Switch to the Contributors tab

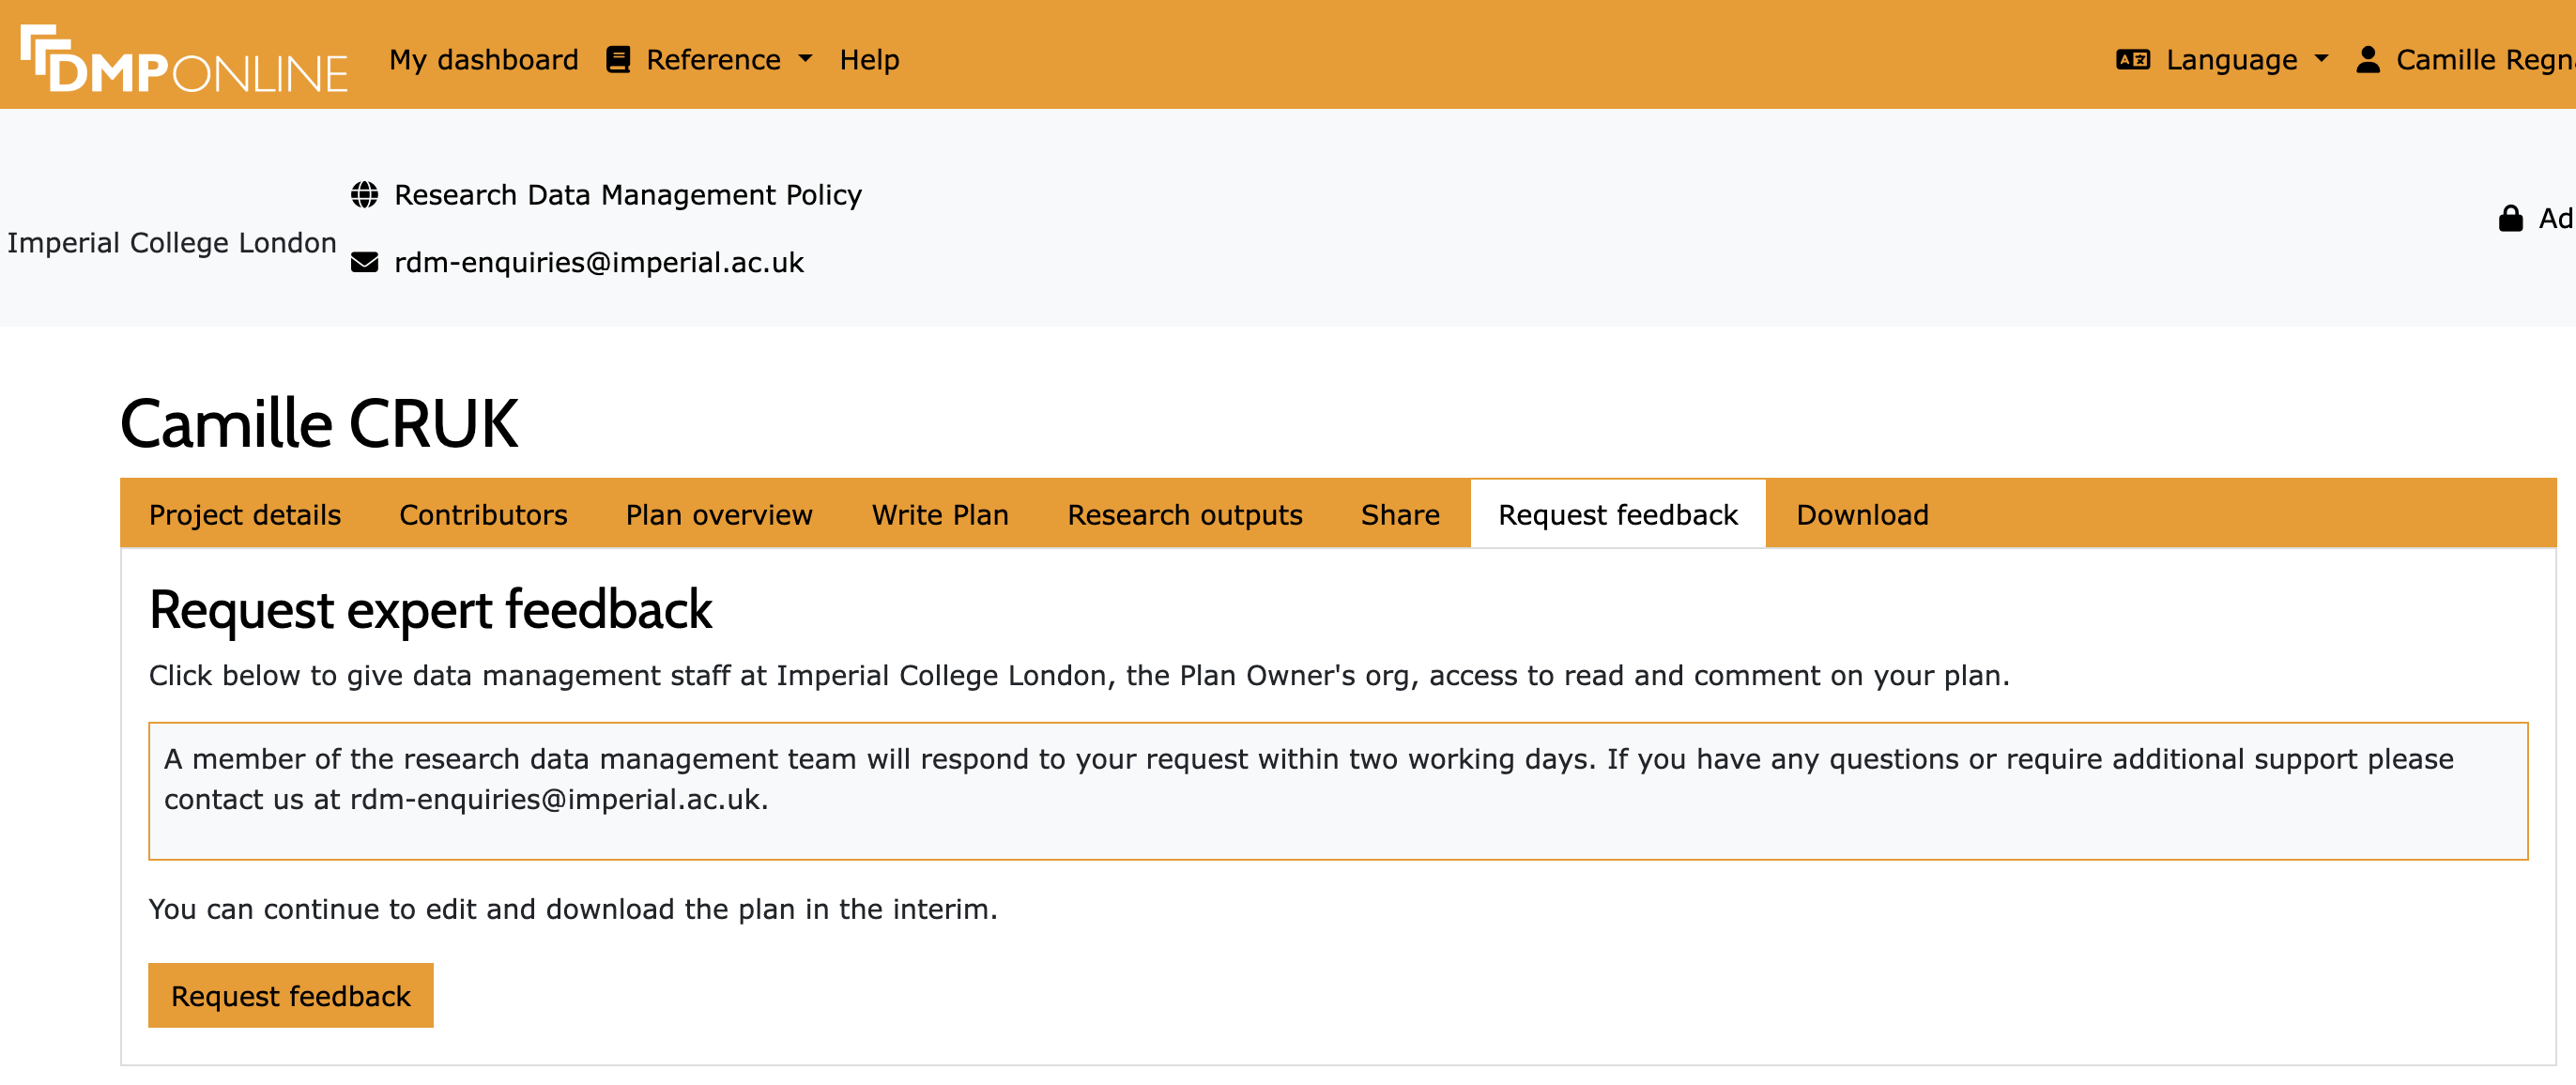[x=483, y=514]
